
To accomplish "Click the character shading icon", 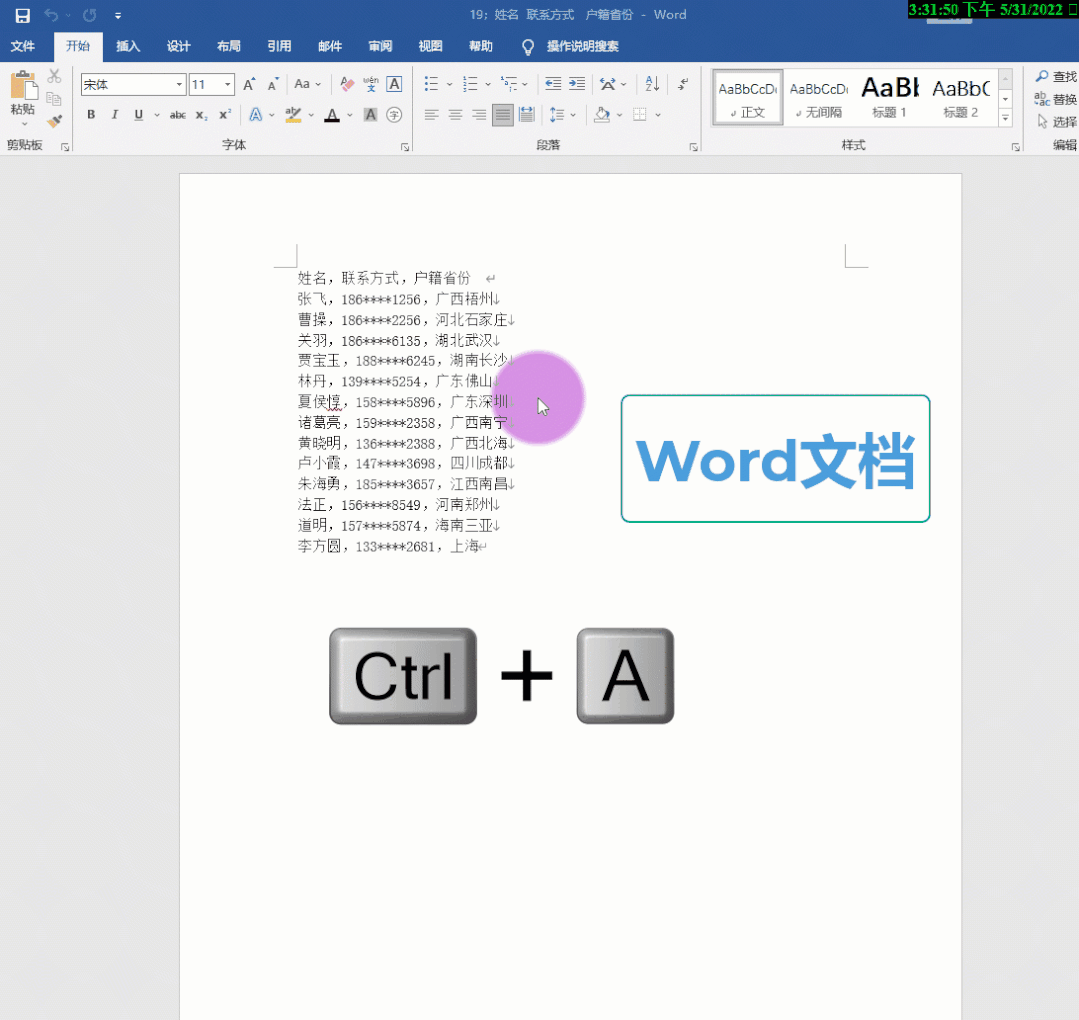I will coord(370,115).
